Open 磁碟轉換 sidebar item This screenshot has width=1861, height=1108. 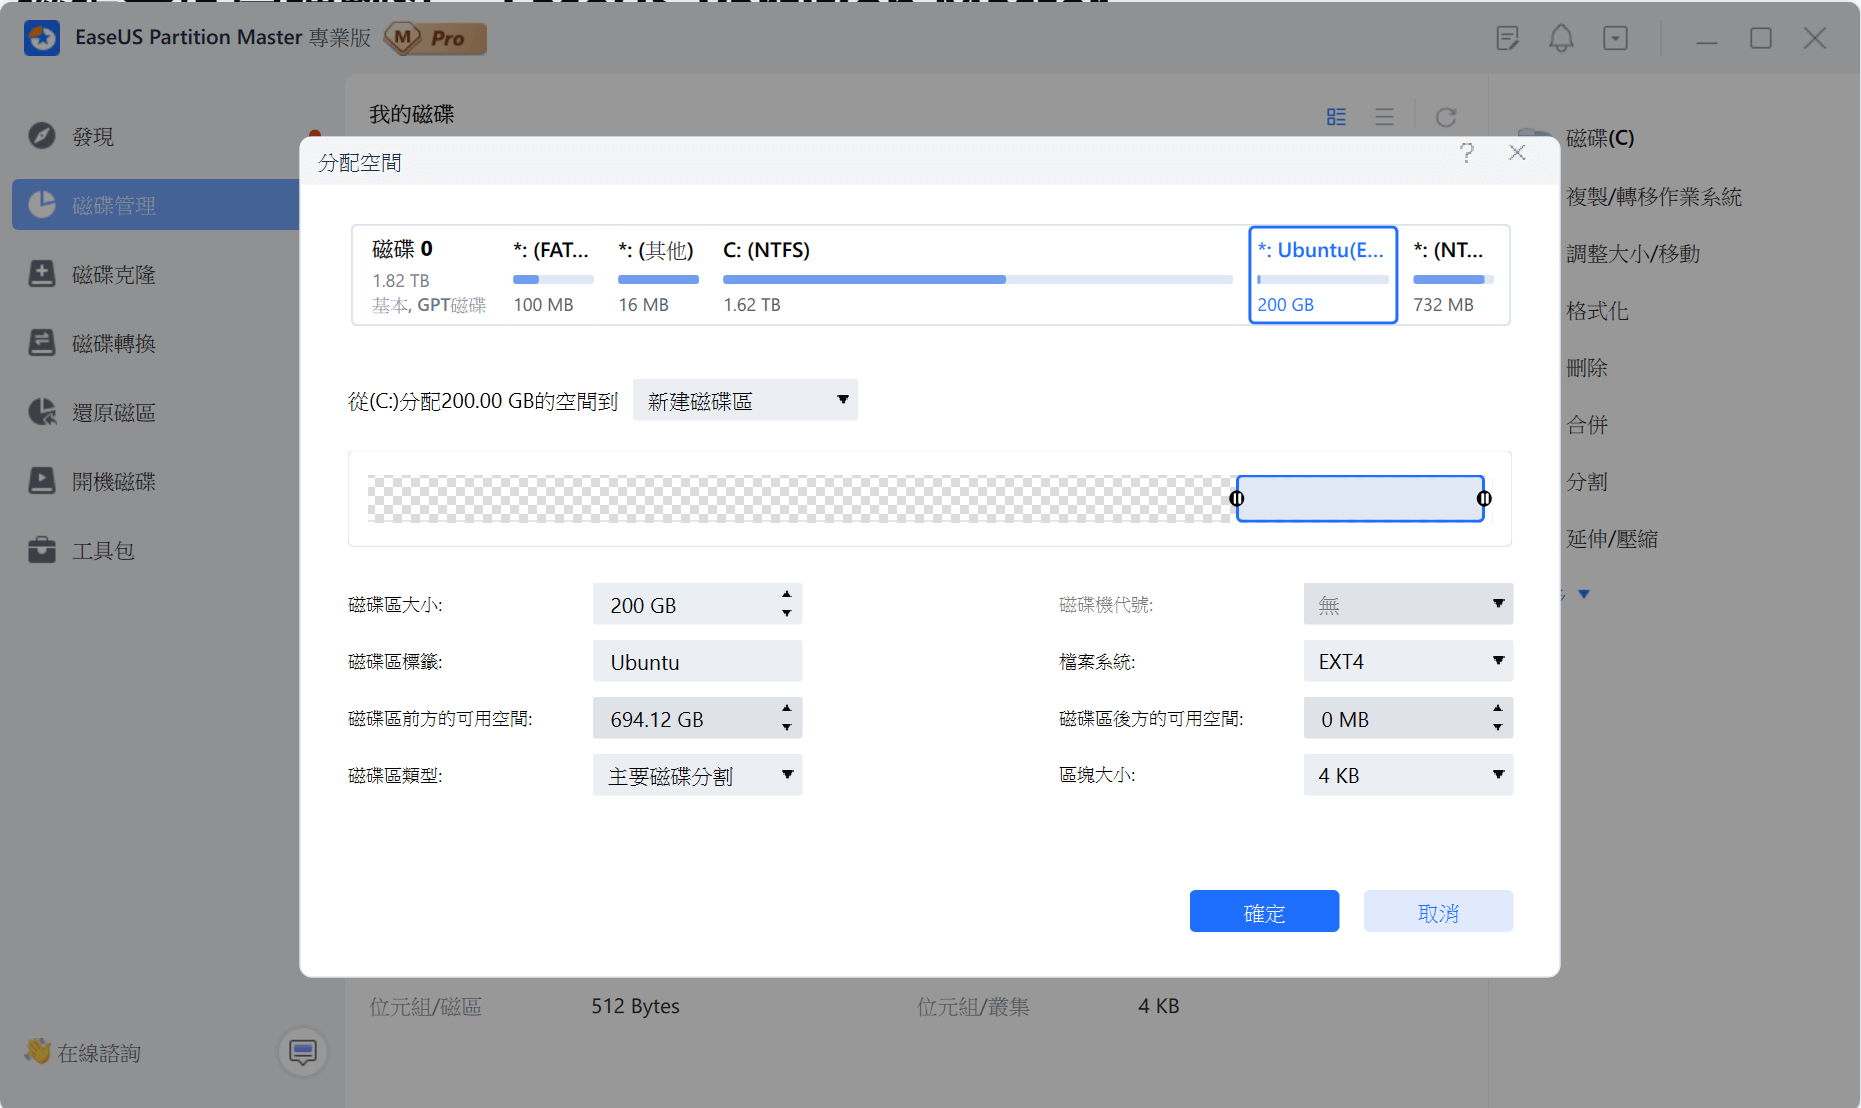(x=113, y=343)
